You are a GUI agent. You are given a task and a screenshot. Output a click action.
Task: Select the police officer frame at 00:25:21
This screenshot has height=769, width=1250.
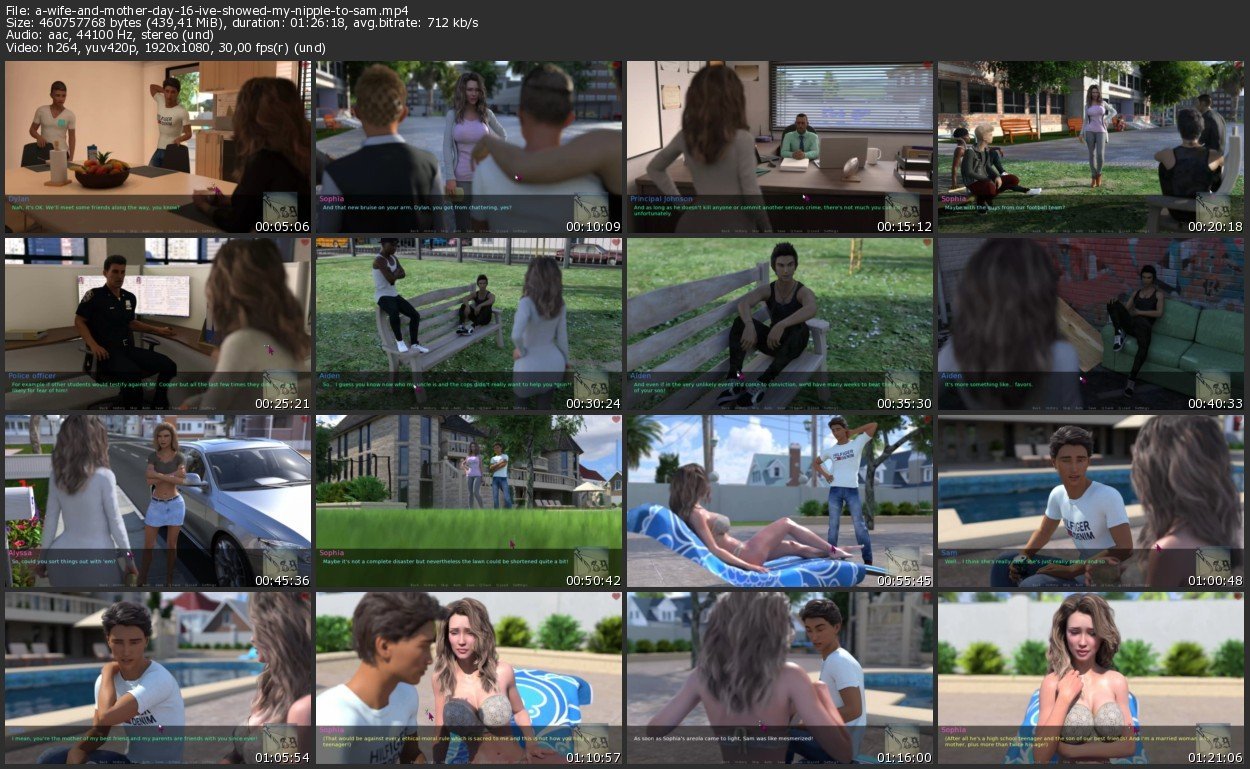(x=158, y=324)
